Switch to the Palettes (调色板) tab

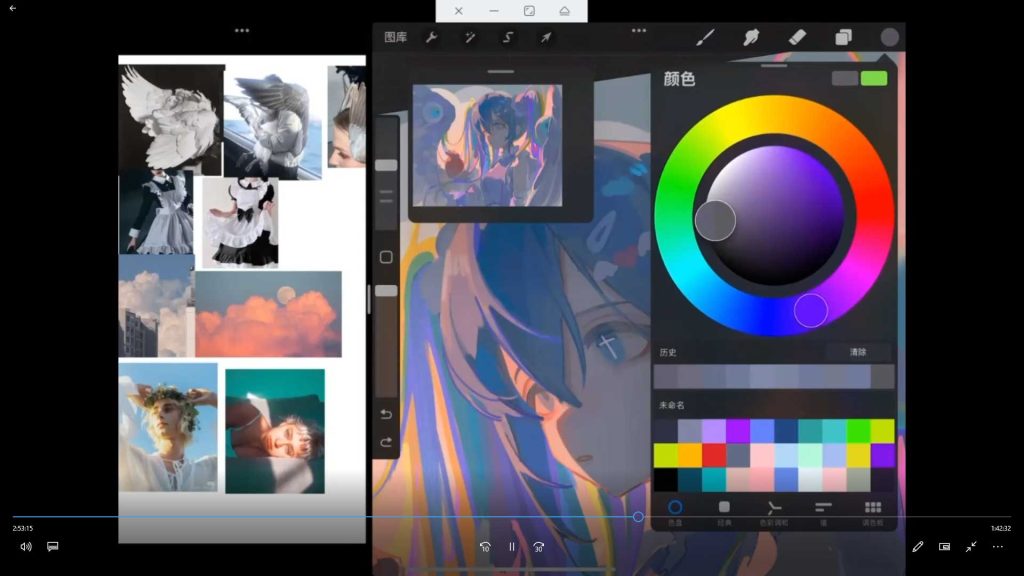[872, 513]
